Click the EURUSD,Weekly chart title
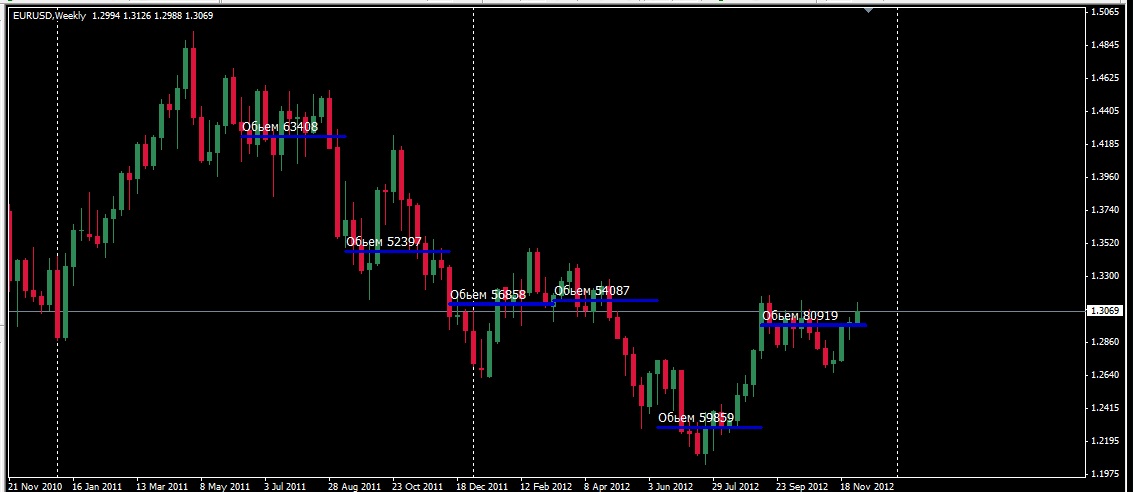This screenshot has height=492, width=1133. pos(51,15)
